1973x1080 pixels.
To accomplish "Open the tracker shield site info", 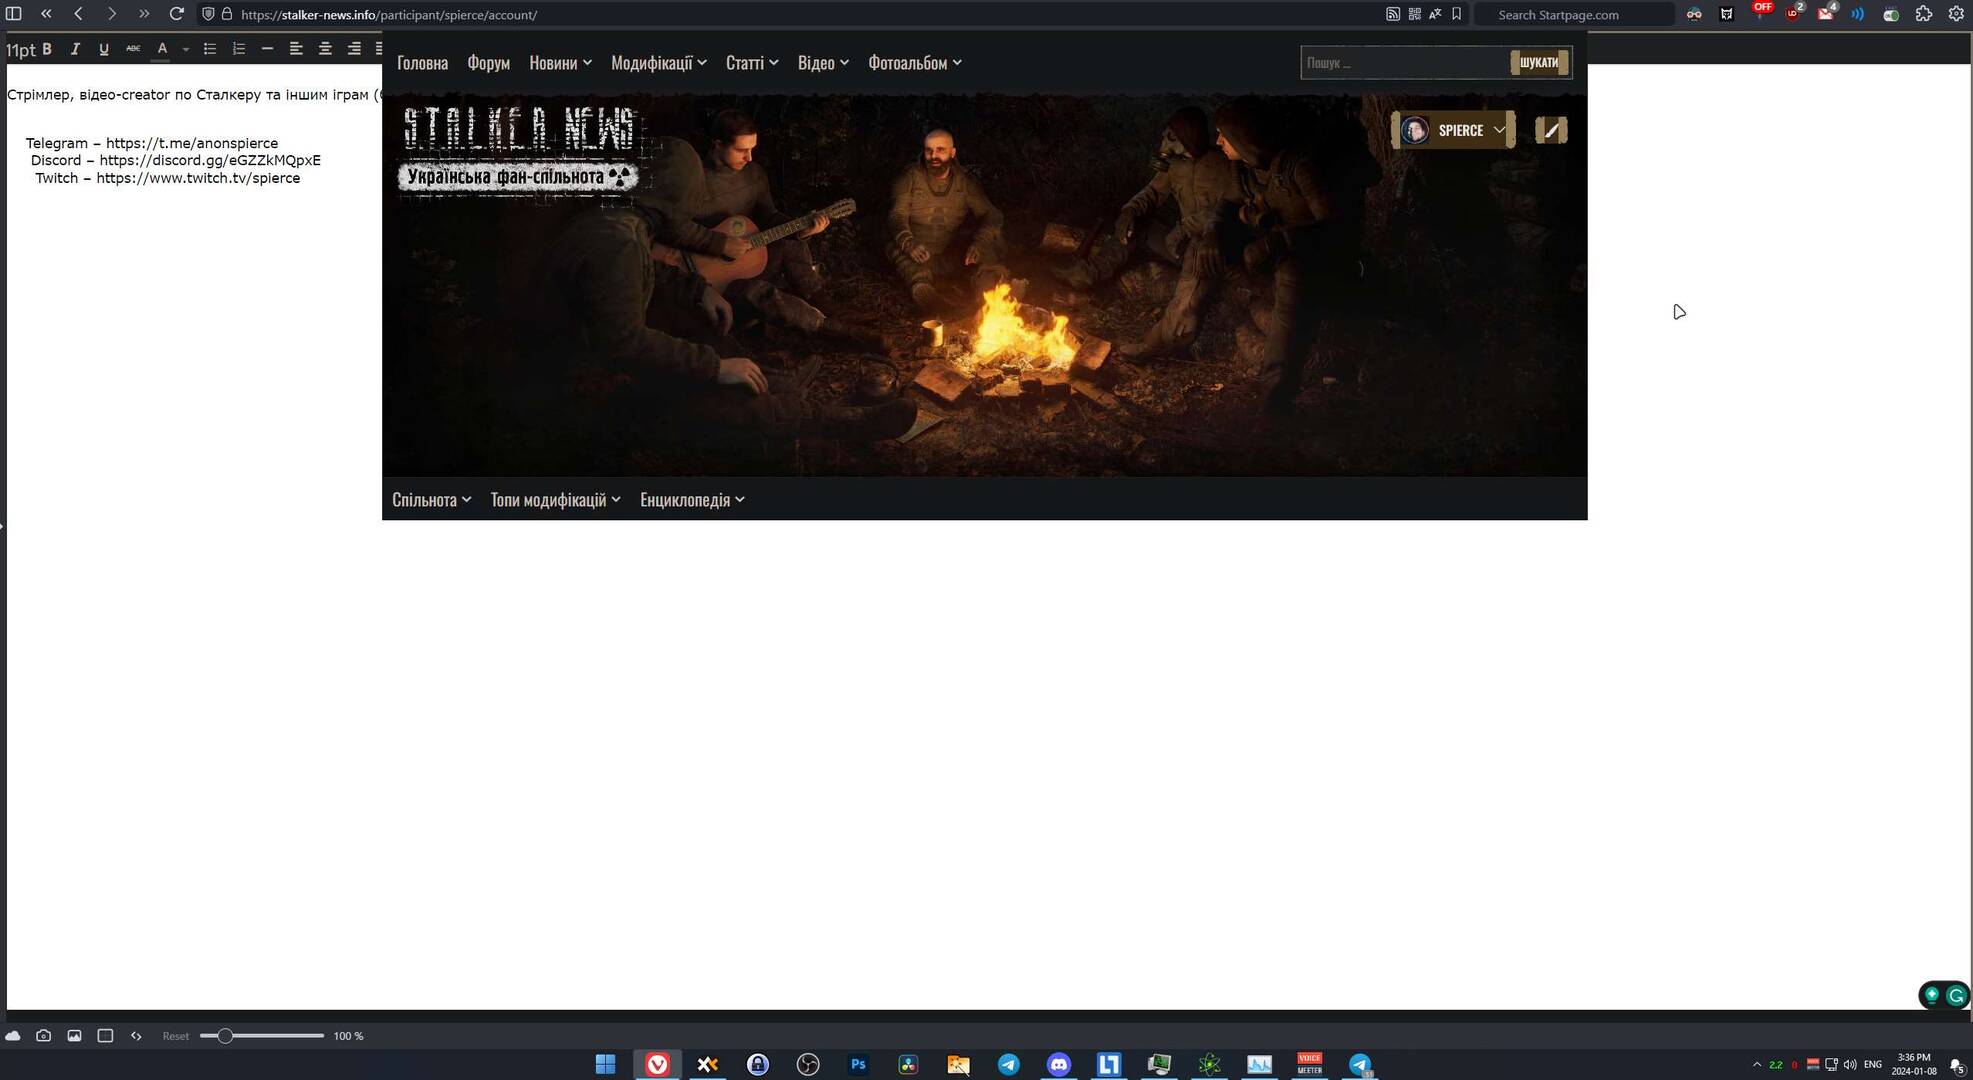I will click(208, 14).
